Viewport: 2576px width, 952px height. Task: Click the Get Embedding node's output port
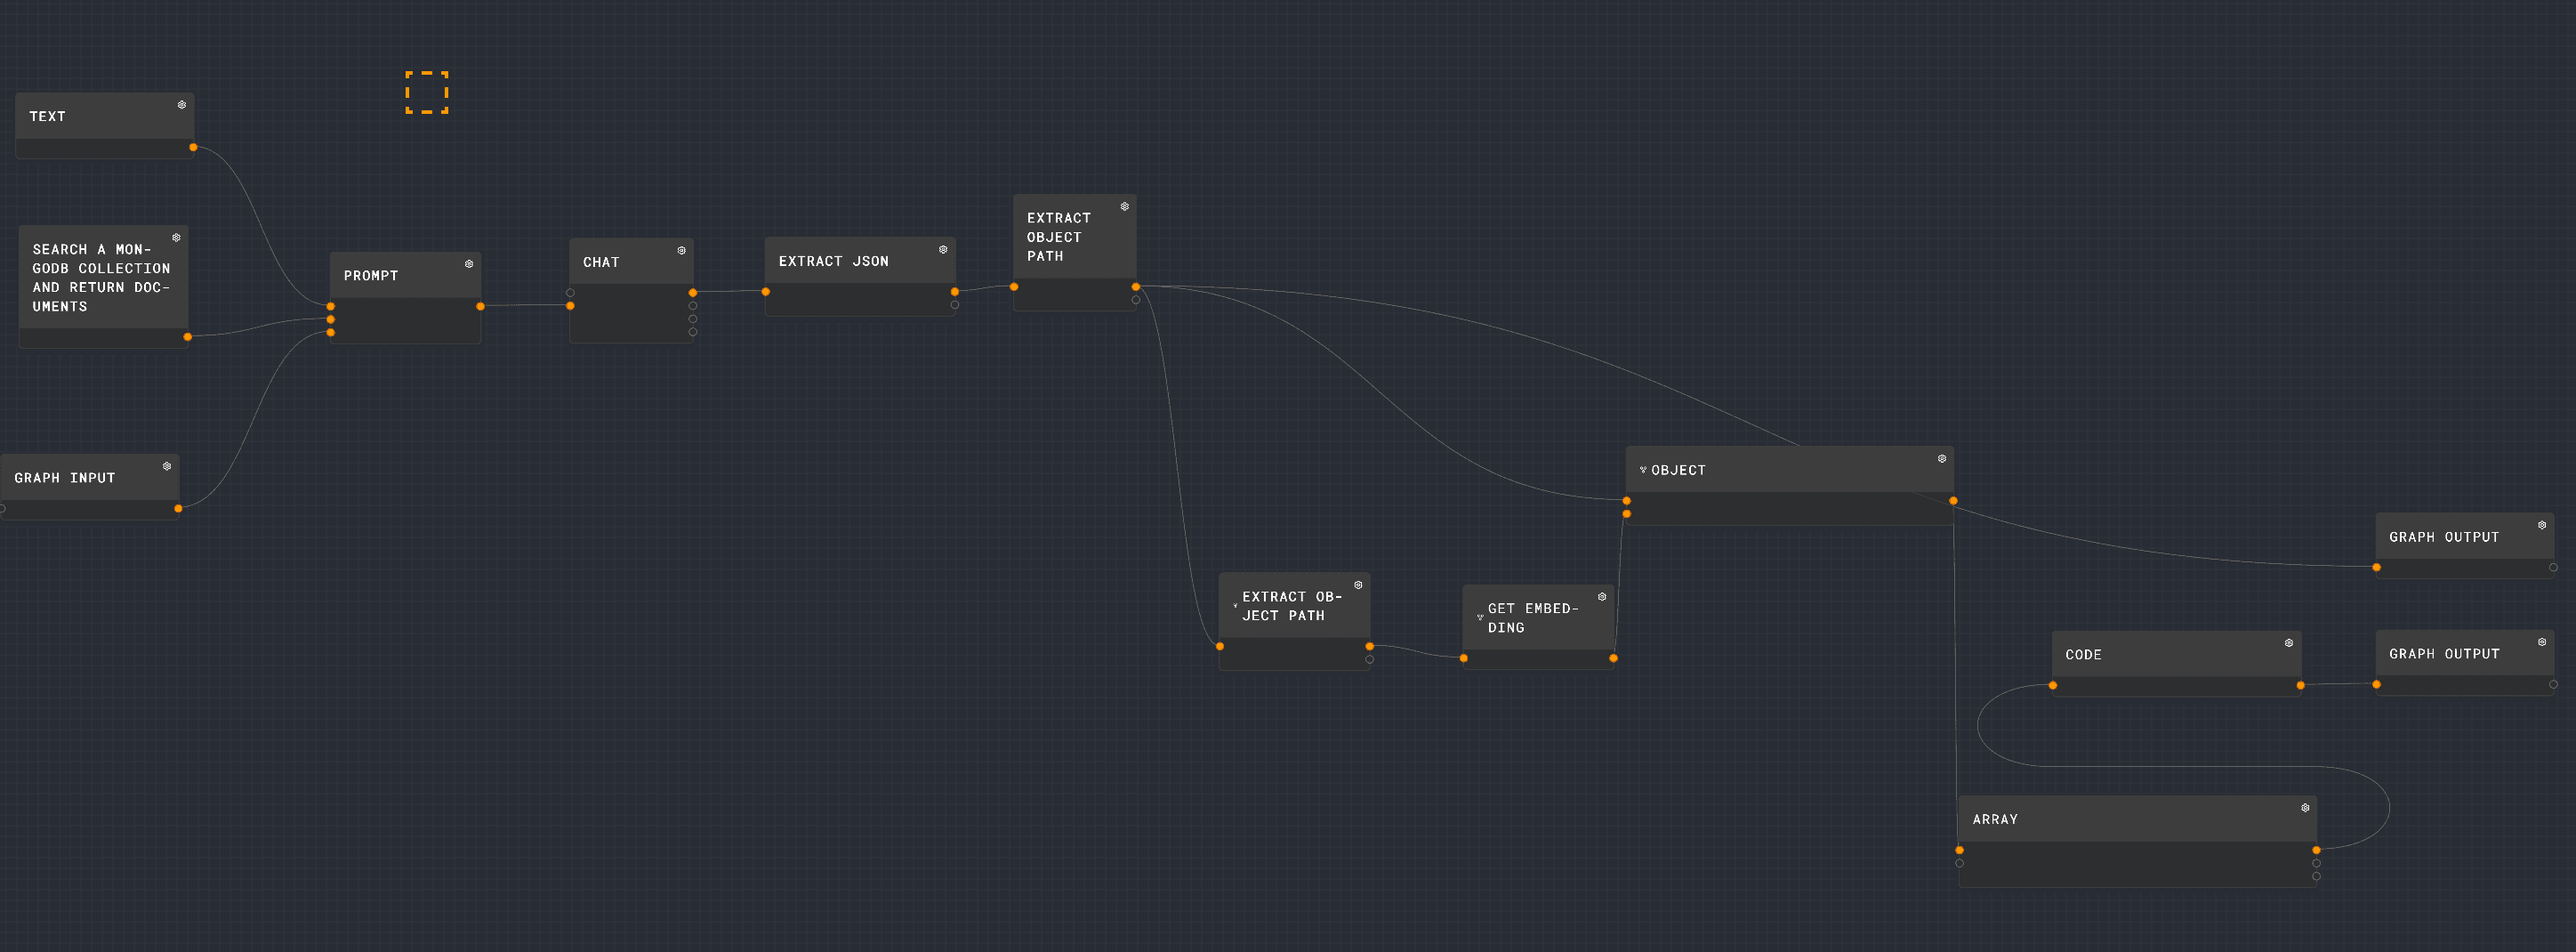(x=1612, y=658)
